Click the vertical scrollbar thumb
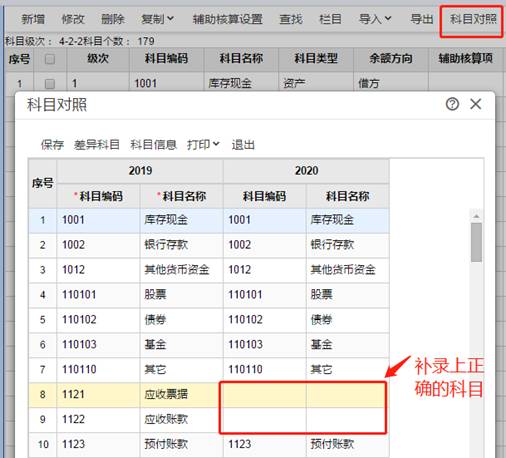The width and height of the screenshot is (506, 458). [x=476, y=242]
